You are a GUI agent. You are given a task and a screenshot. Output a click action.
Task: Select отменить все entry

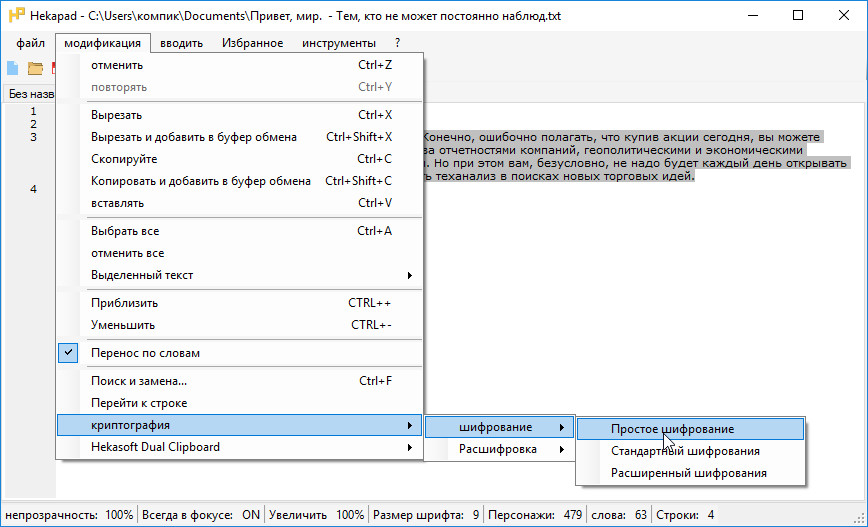pyautogui.click(x=240, y=254)
